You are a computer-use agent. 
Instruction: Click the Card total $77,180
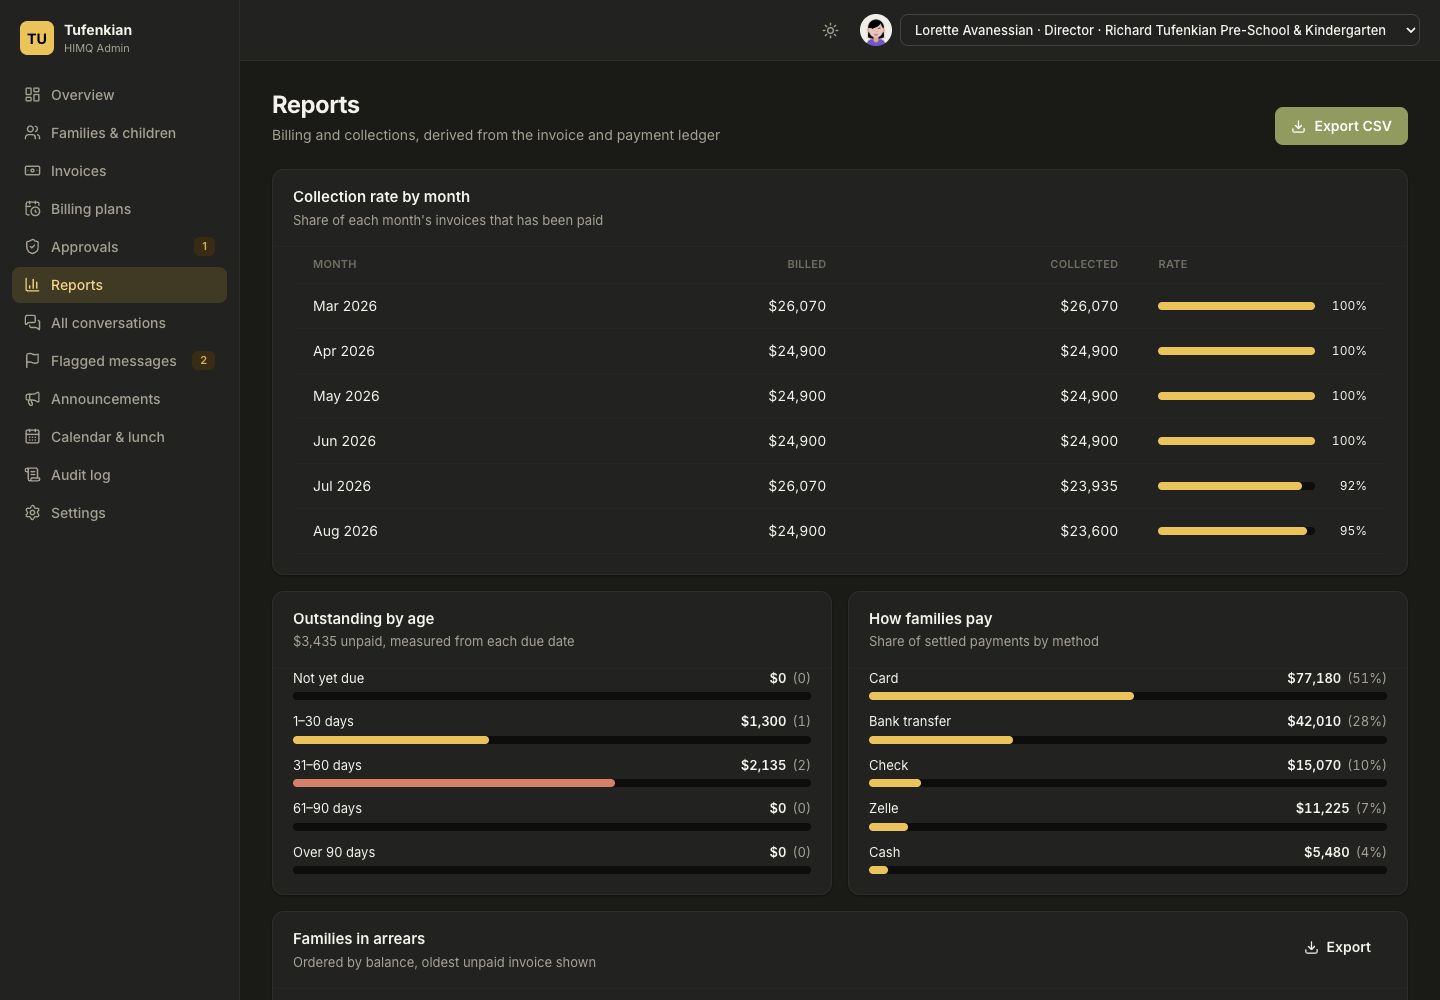pos(1314,678)
